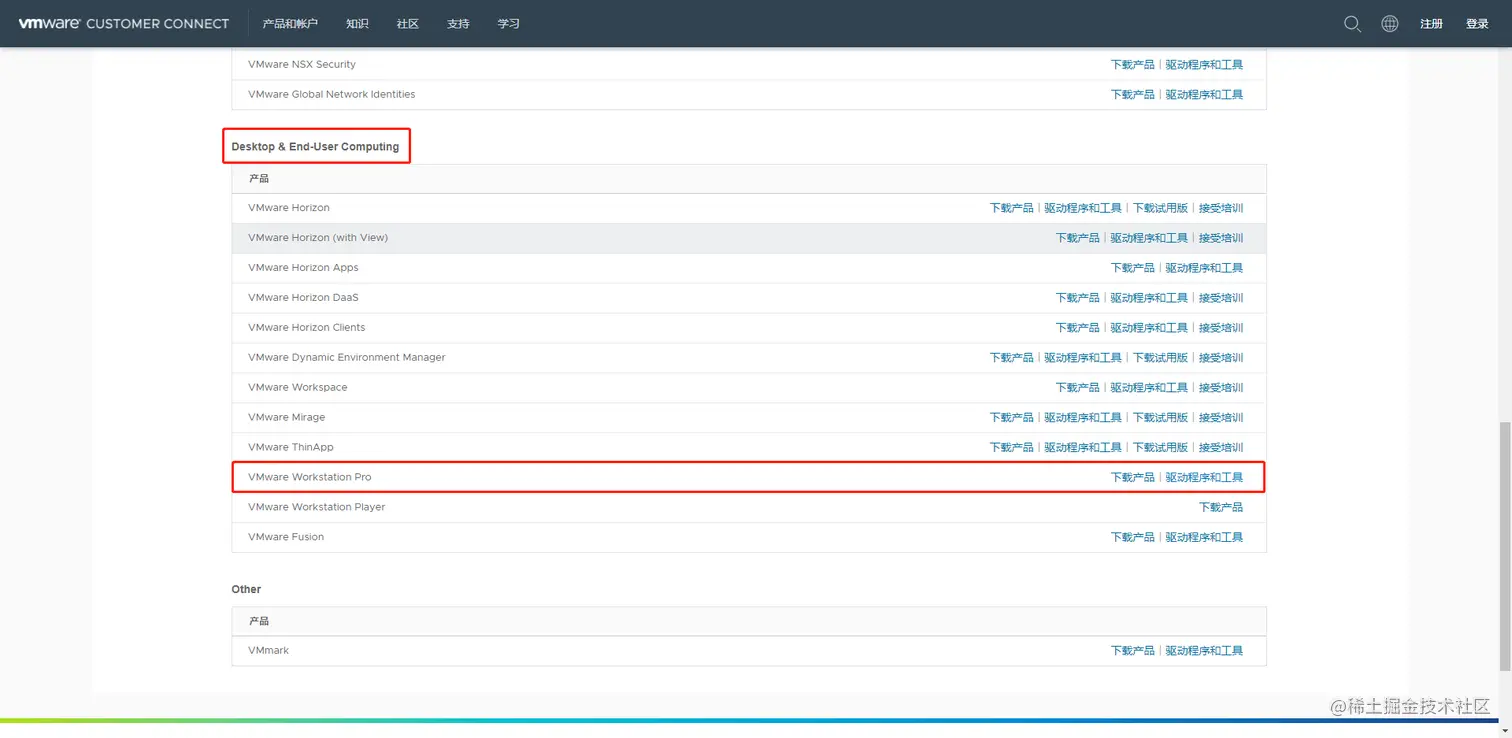
Task: Click 接受培训 for VMware Workspace
Action: [x=1221, y=387]
